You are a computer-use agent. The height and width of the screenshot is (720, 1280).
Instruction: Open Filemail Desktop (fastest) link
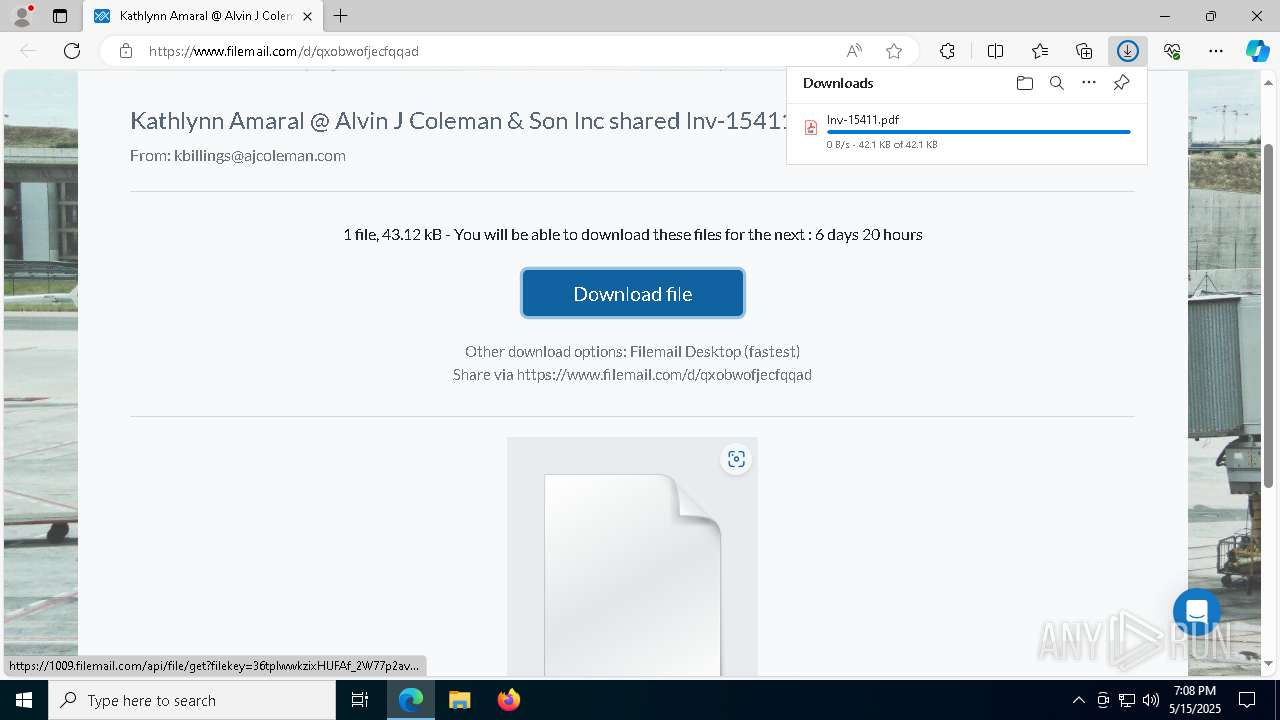point(715,352)
